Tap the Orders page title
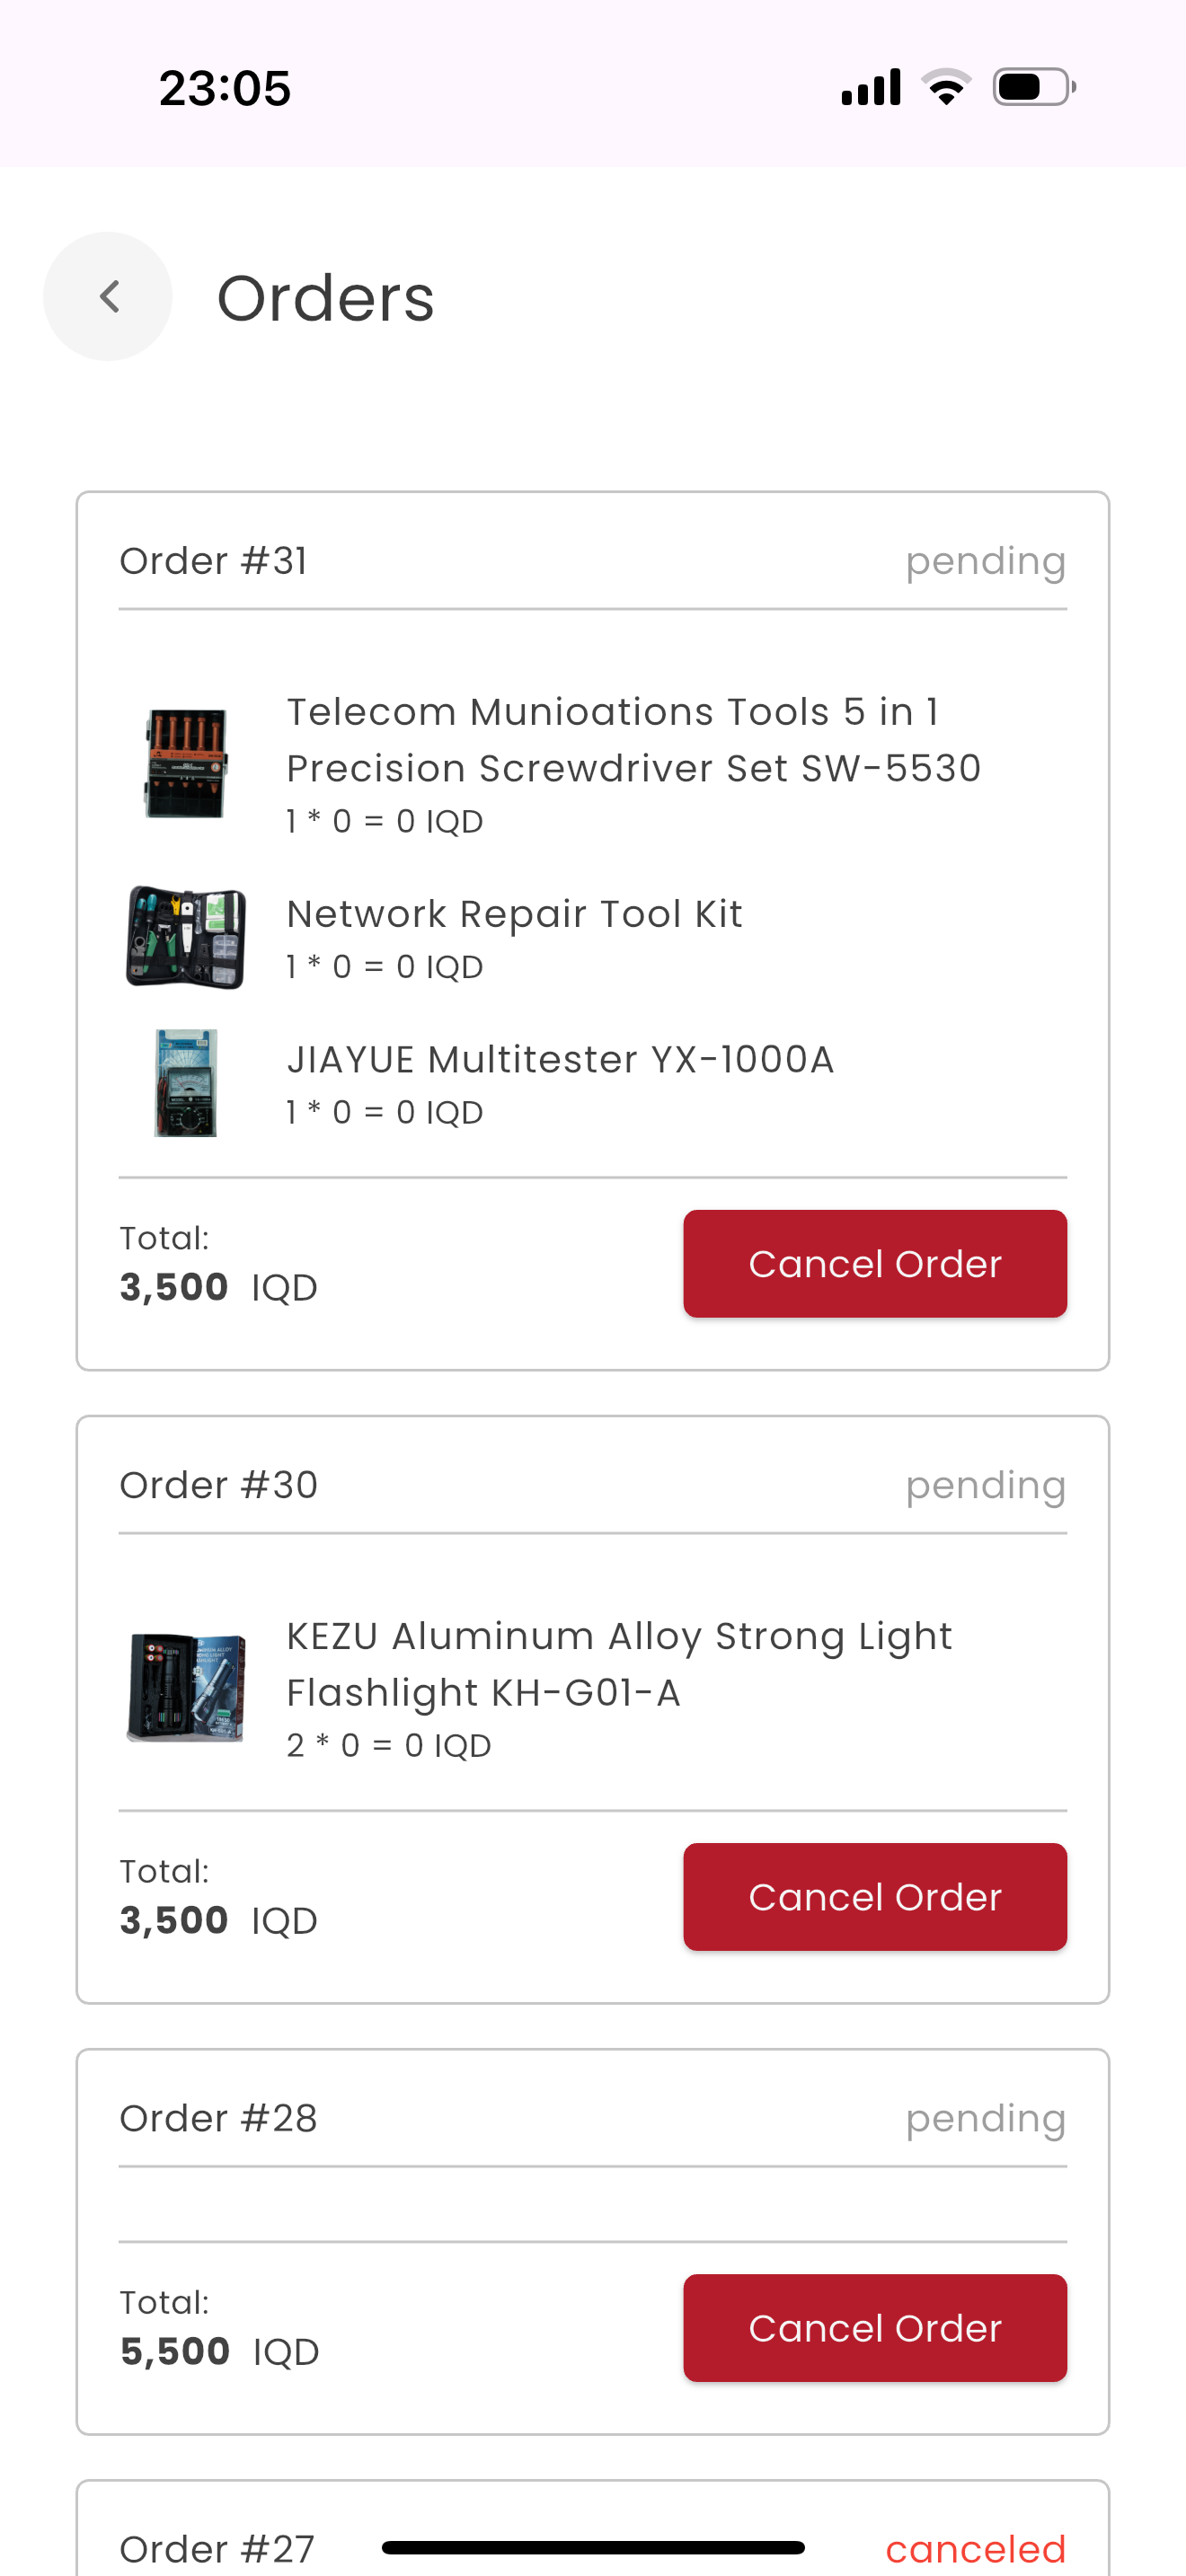Image resolution: width=1186 pixels, height=2576 pixels. tap(326, 298)
